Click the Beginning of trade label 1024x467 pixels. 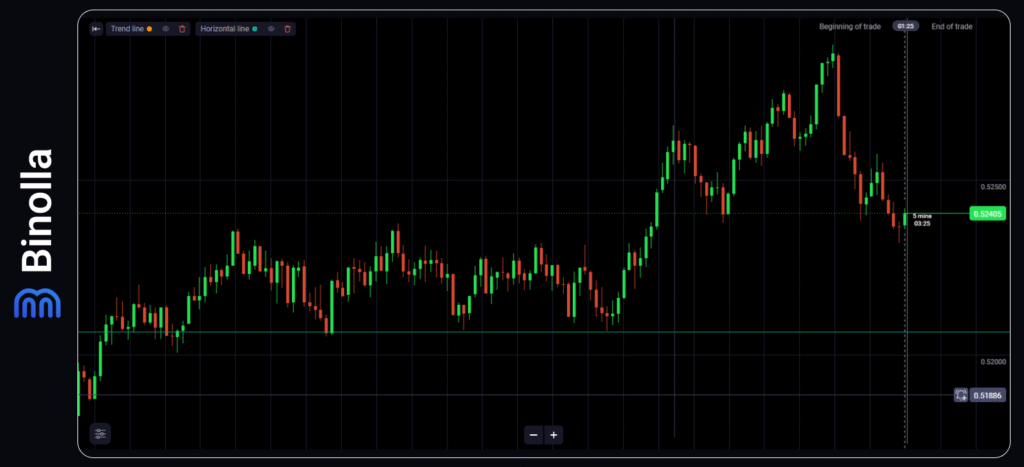coord(849,26)
